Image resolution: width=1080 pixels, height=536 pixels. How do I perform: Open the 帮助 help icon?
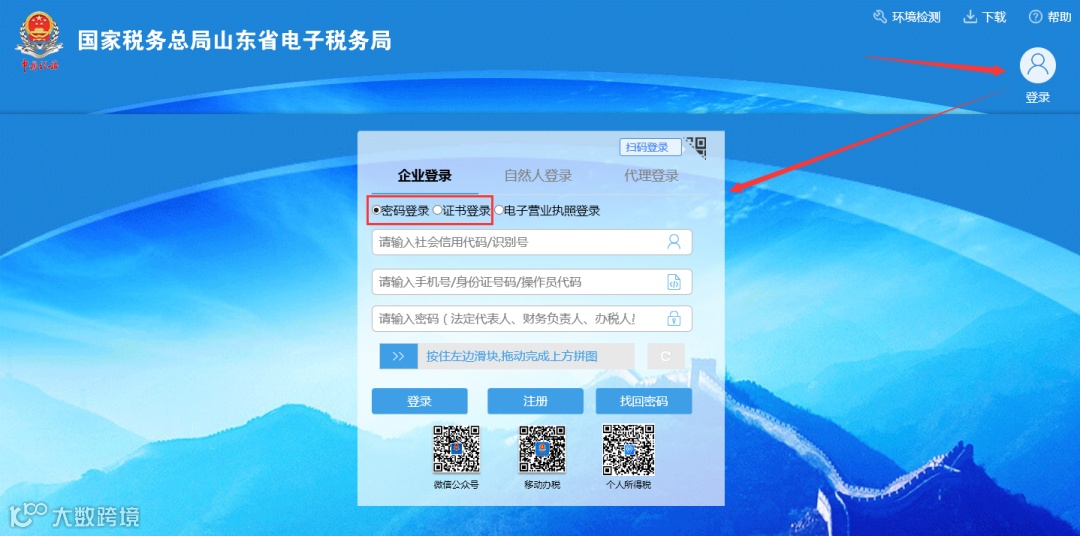[1035, 17]
